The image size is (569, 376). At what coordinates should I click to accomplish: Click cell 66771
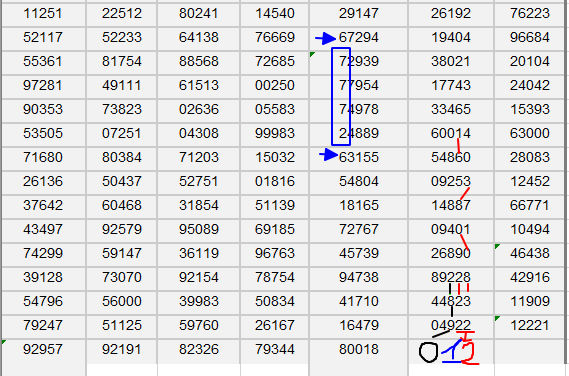[529, 206]
